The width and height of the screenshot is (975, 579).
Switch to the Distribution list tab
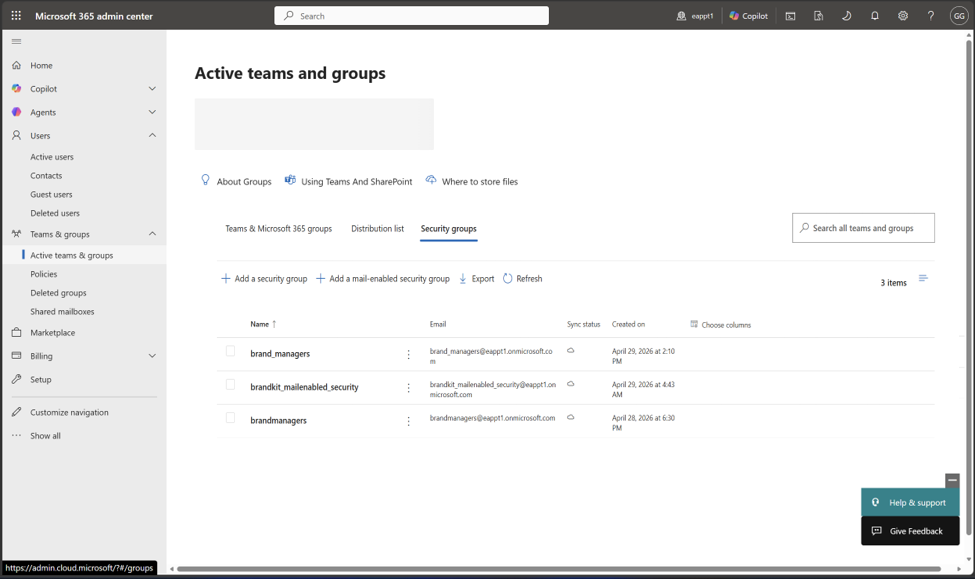click(377, 229)
